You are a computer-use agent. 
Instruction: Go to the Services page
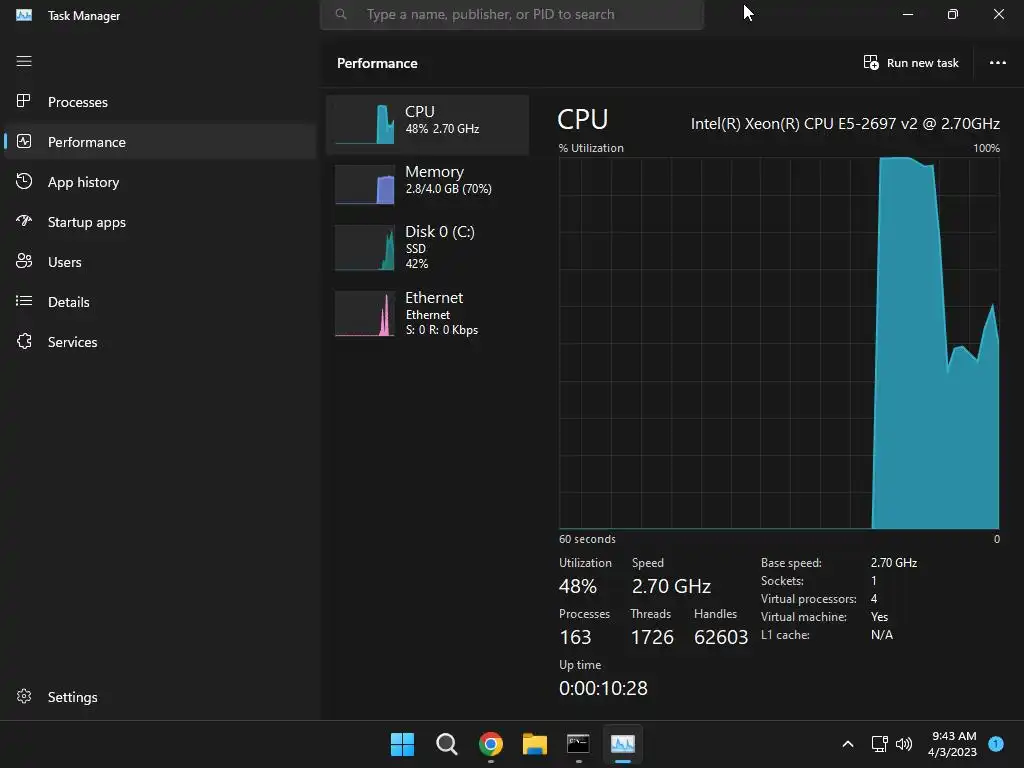tap(160, 342)
